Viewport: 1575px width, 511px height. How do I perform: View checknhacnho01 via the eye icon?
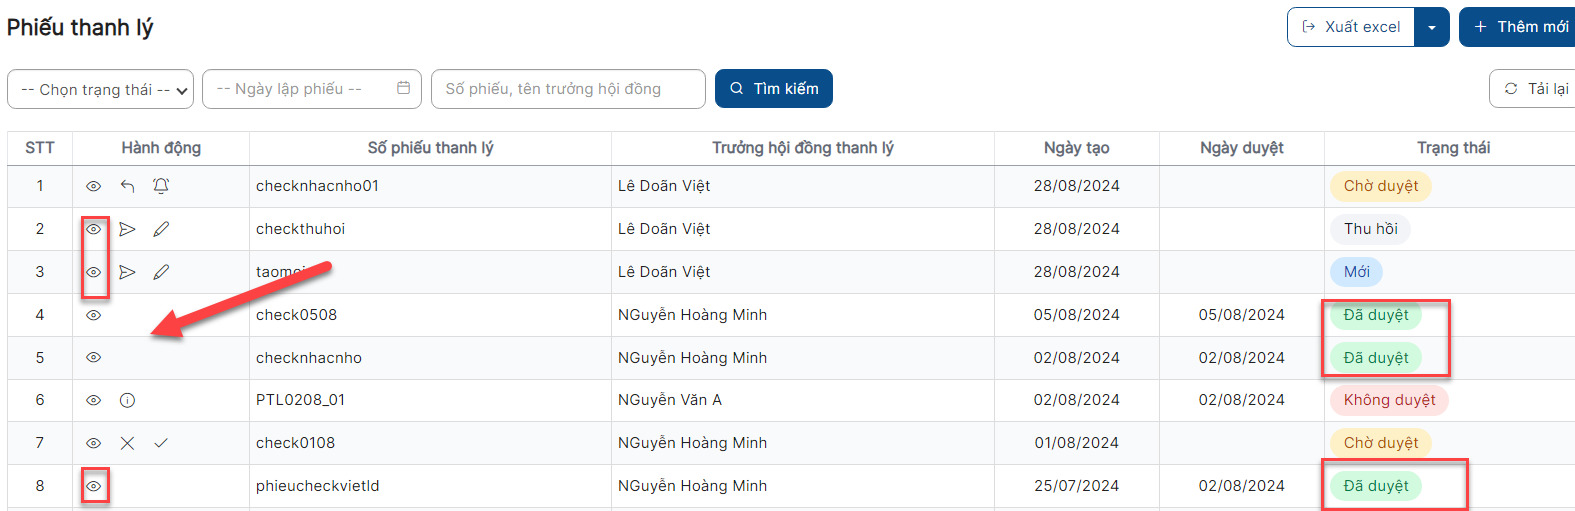(x=93, y=186)
